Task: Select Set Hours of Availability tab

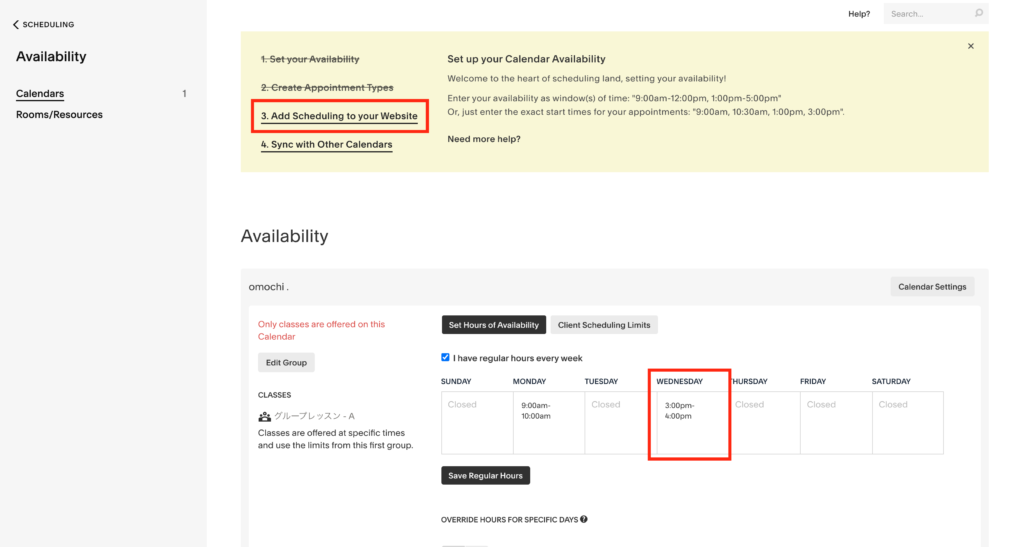Action: click(494, 325)
